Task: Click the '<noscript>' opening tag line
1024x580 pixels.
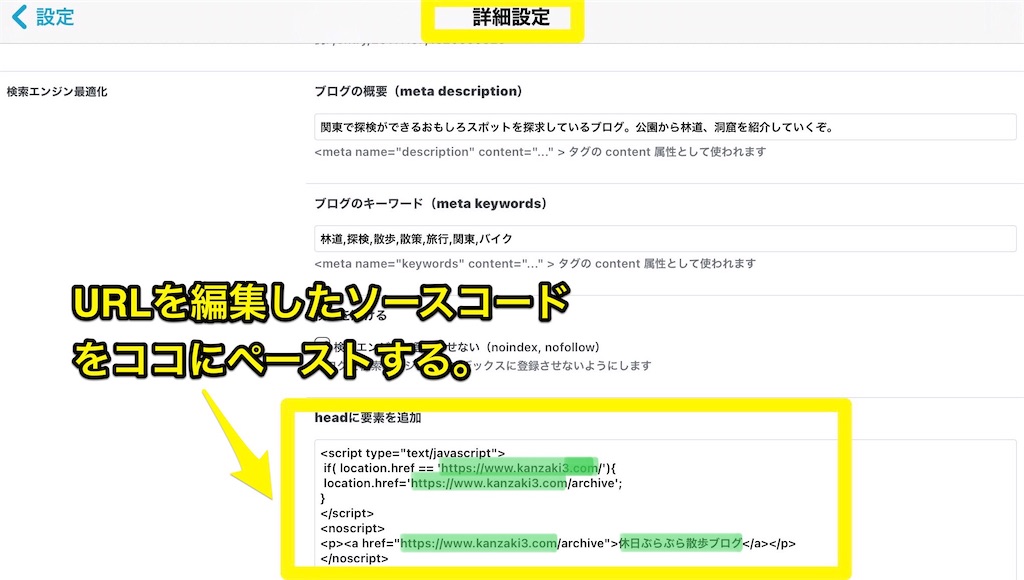Action: tap(353, 528)
